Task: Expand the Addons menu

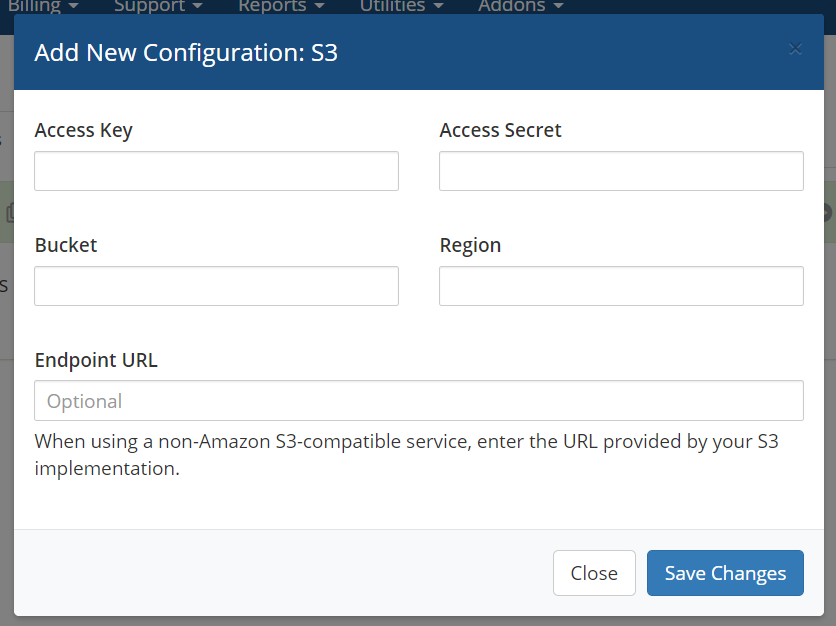Action: click(x=520, y=7)
